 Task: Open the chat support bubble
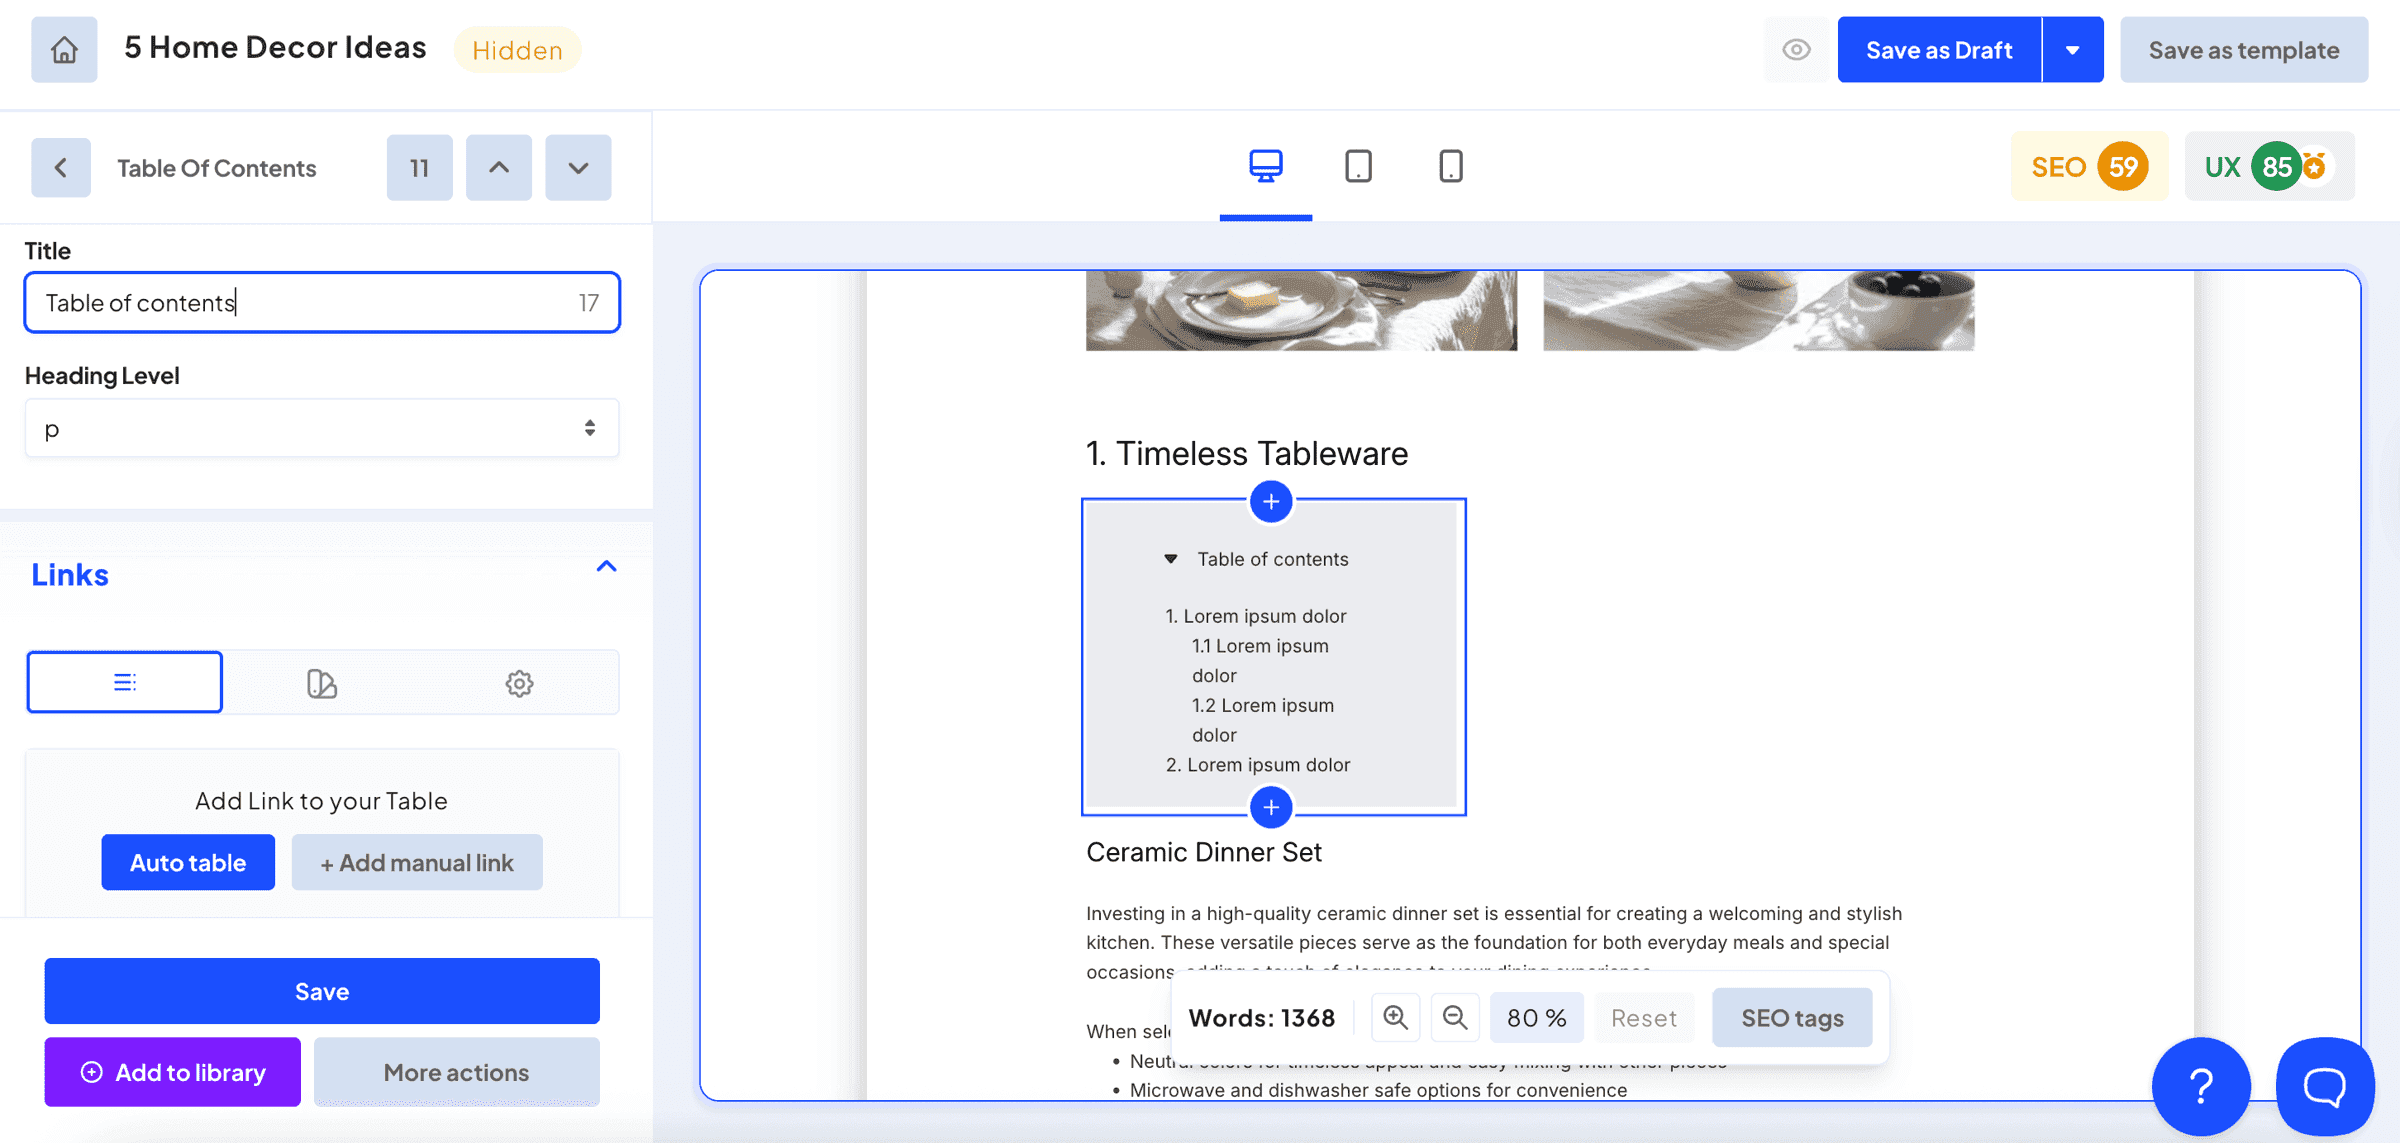[2325, 1086]
